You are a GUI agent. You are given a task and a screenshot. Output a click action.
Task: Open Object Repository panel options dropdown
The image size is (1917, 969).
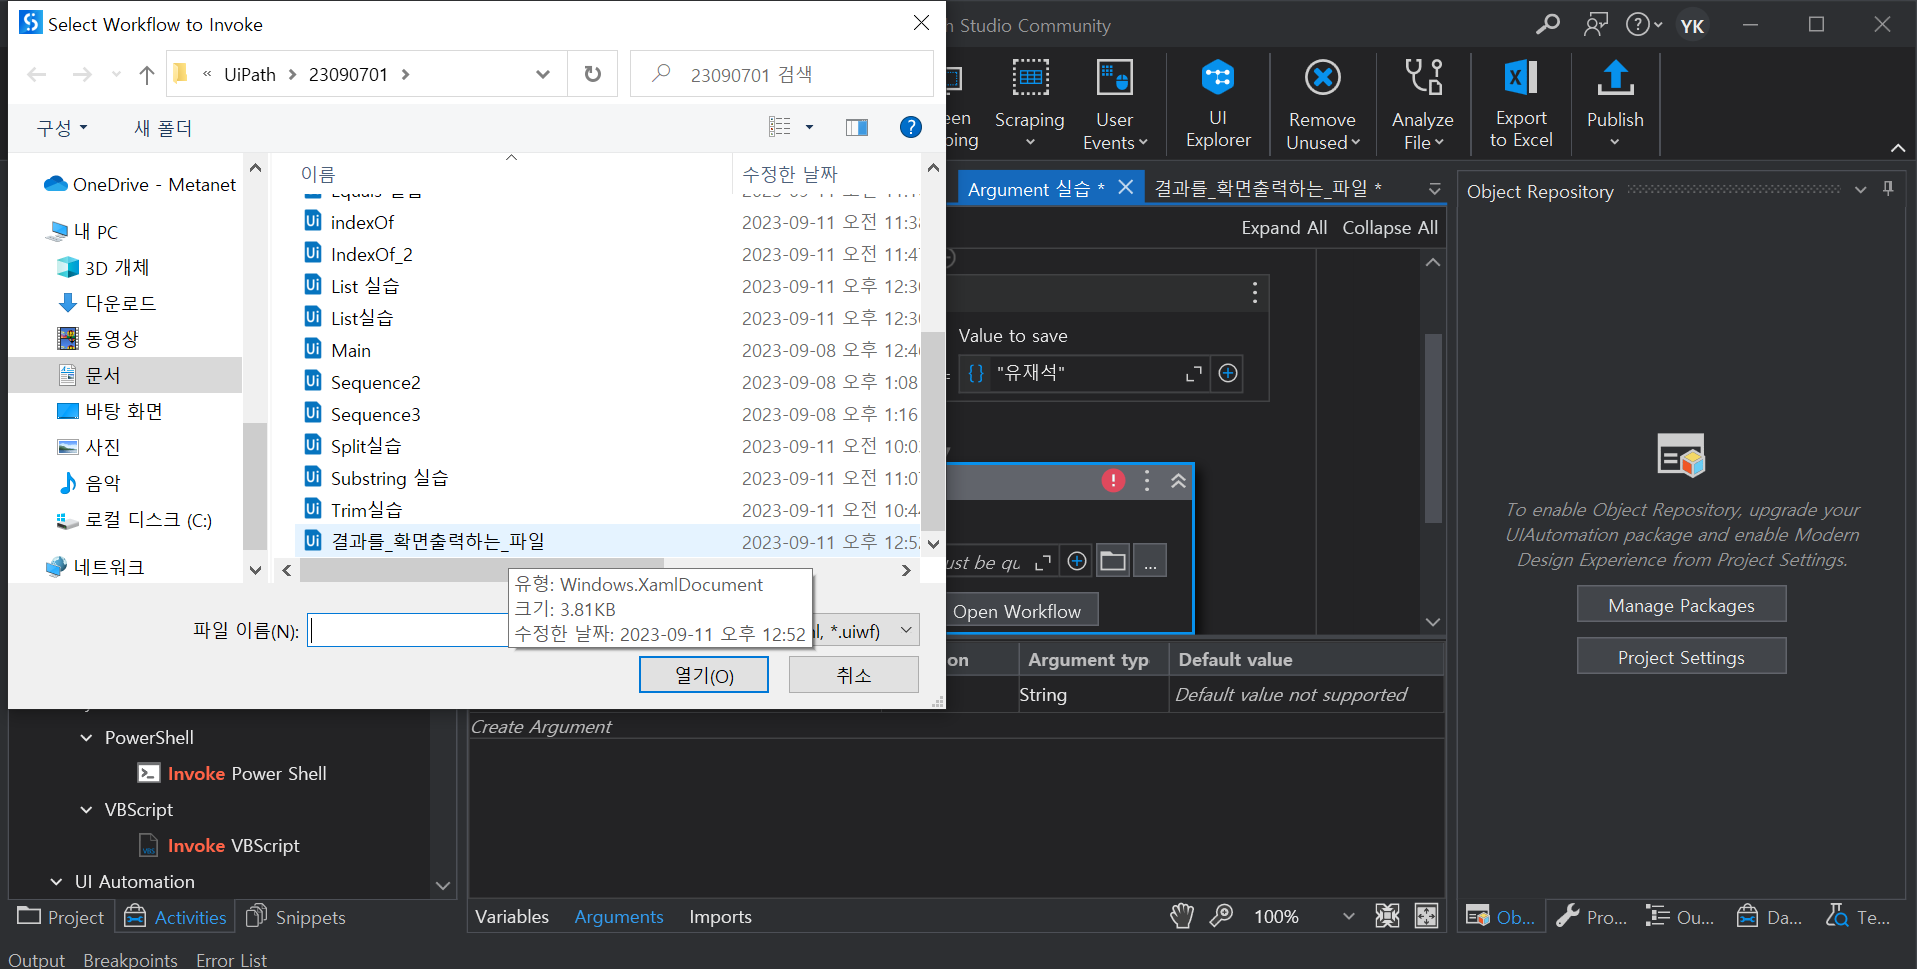click(1860, 189)
